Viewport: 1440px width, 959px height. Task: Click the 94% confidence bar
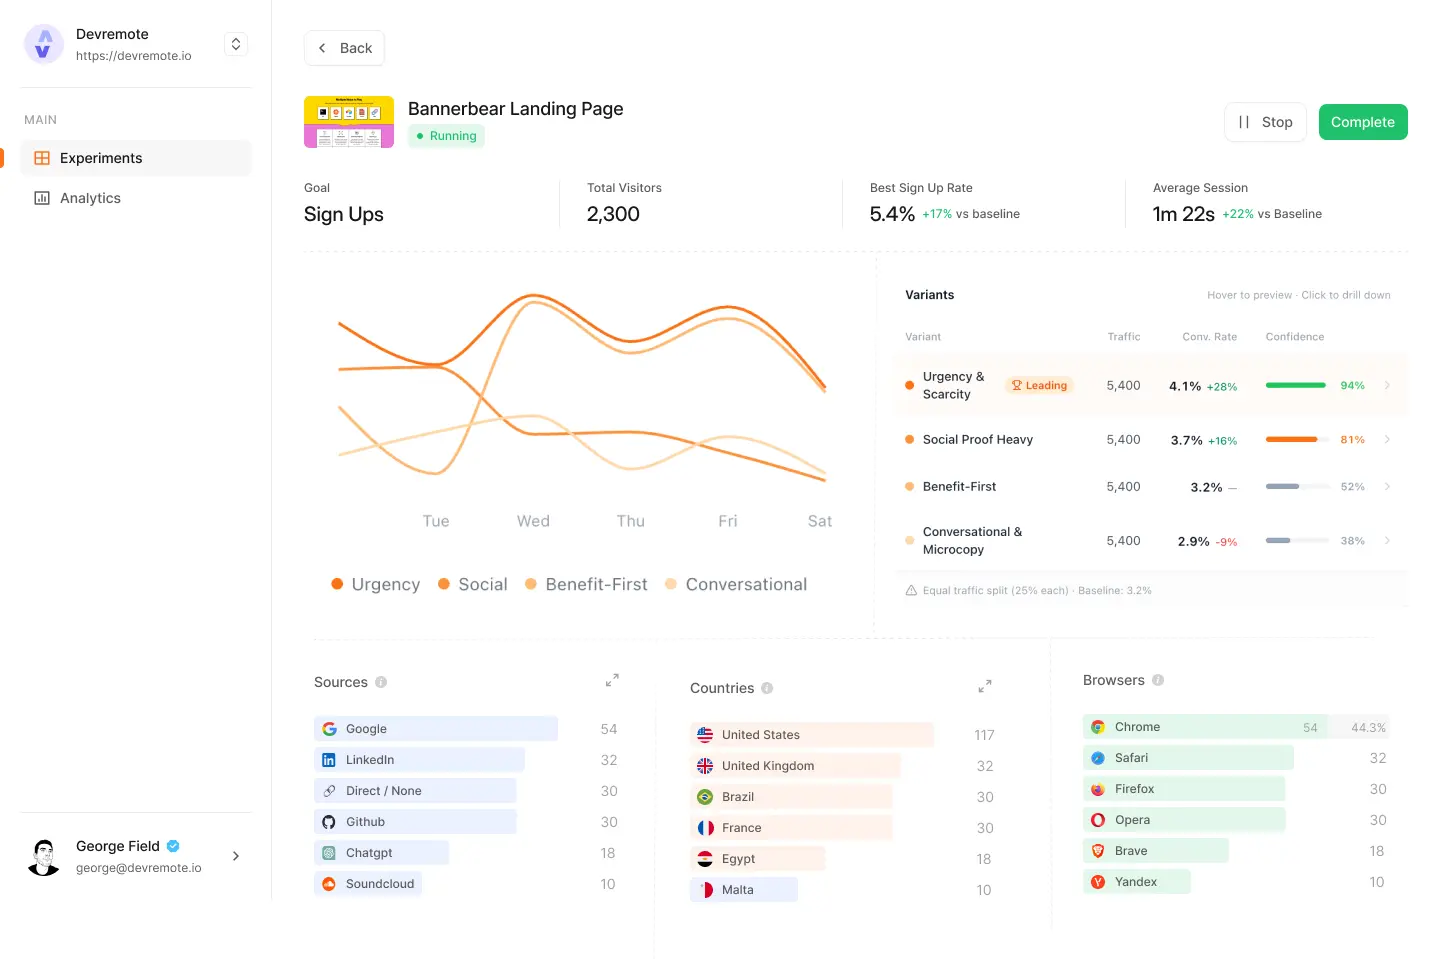(x=1296, y=385)
